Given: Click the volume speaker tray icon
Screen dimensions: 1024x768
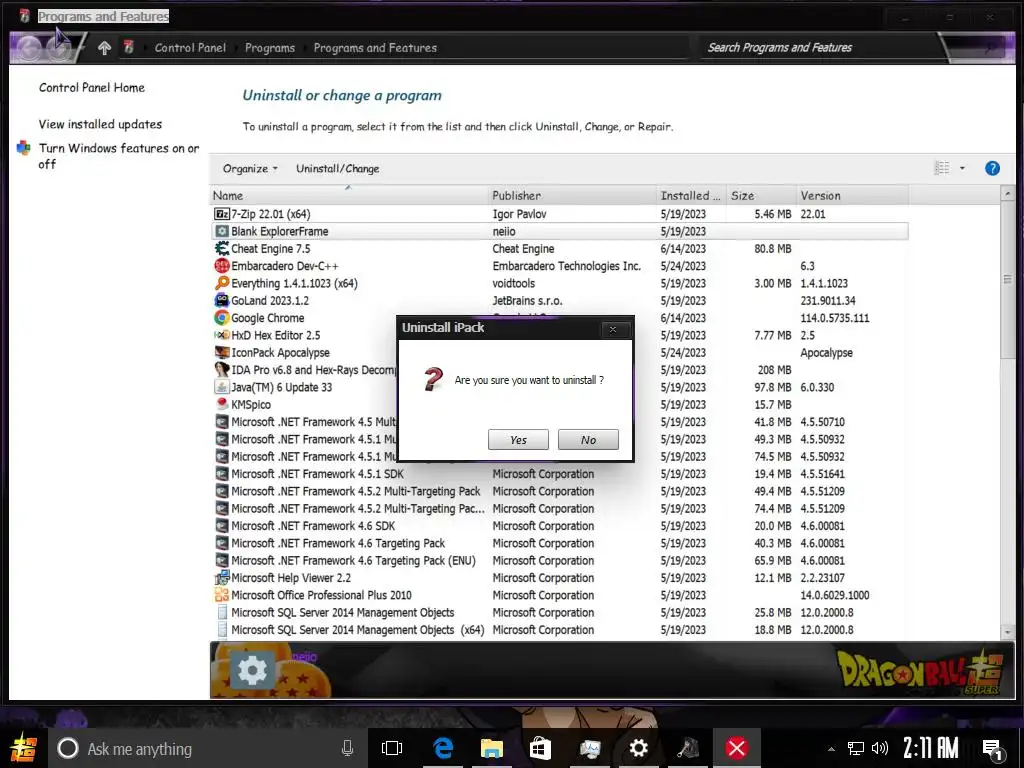Looking at the screenshot, I should coord(880,748).
